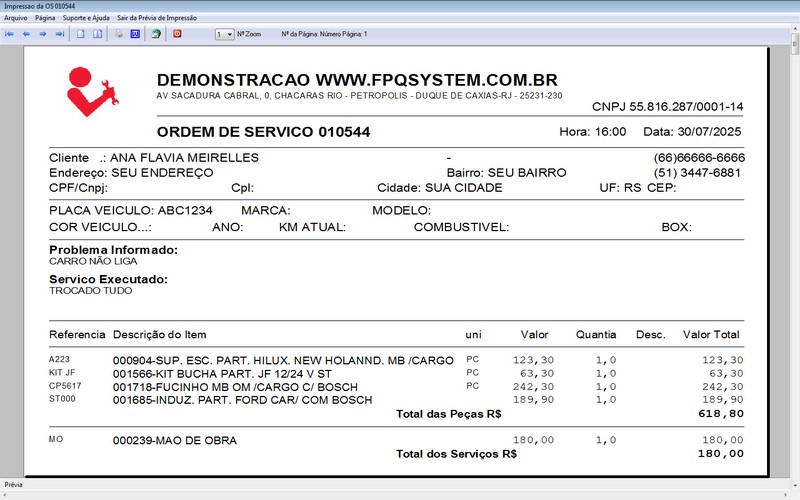Click Total dos Serviços value 180,00
The height and width of the screenshot is (500, 800).
point(721,454)
